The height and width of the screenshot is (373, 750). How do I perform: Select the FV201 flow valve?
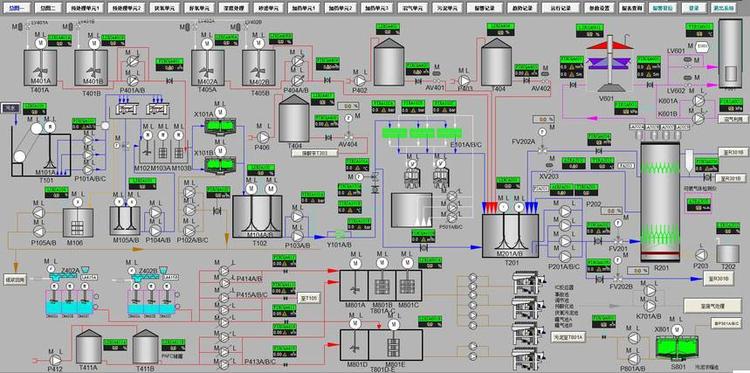pos(618,240)
